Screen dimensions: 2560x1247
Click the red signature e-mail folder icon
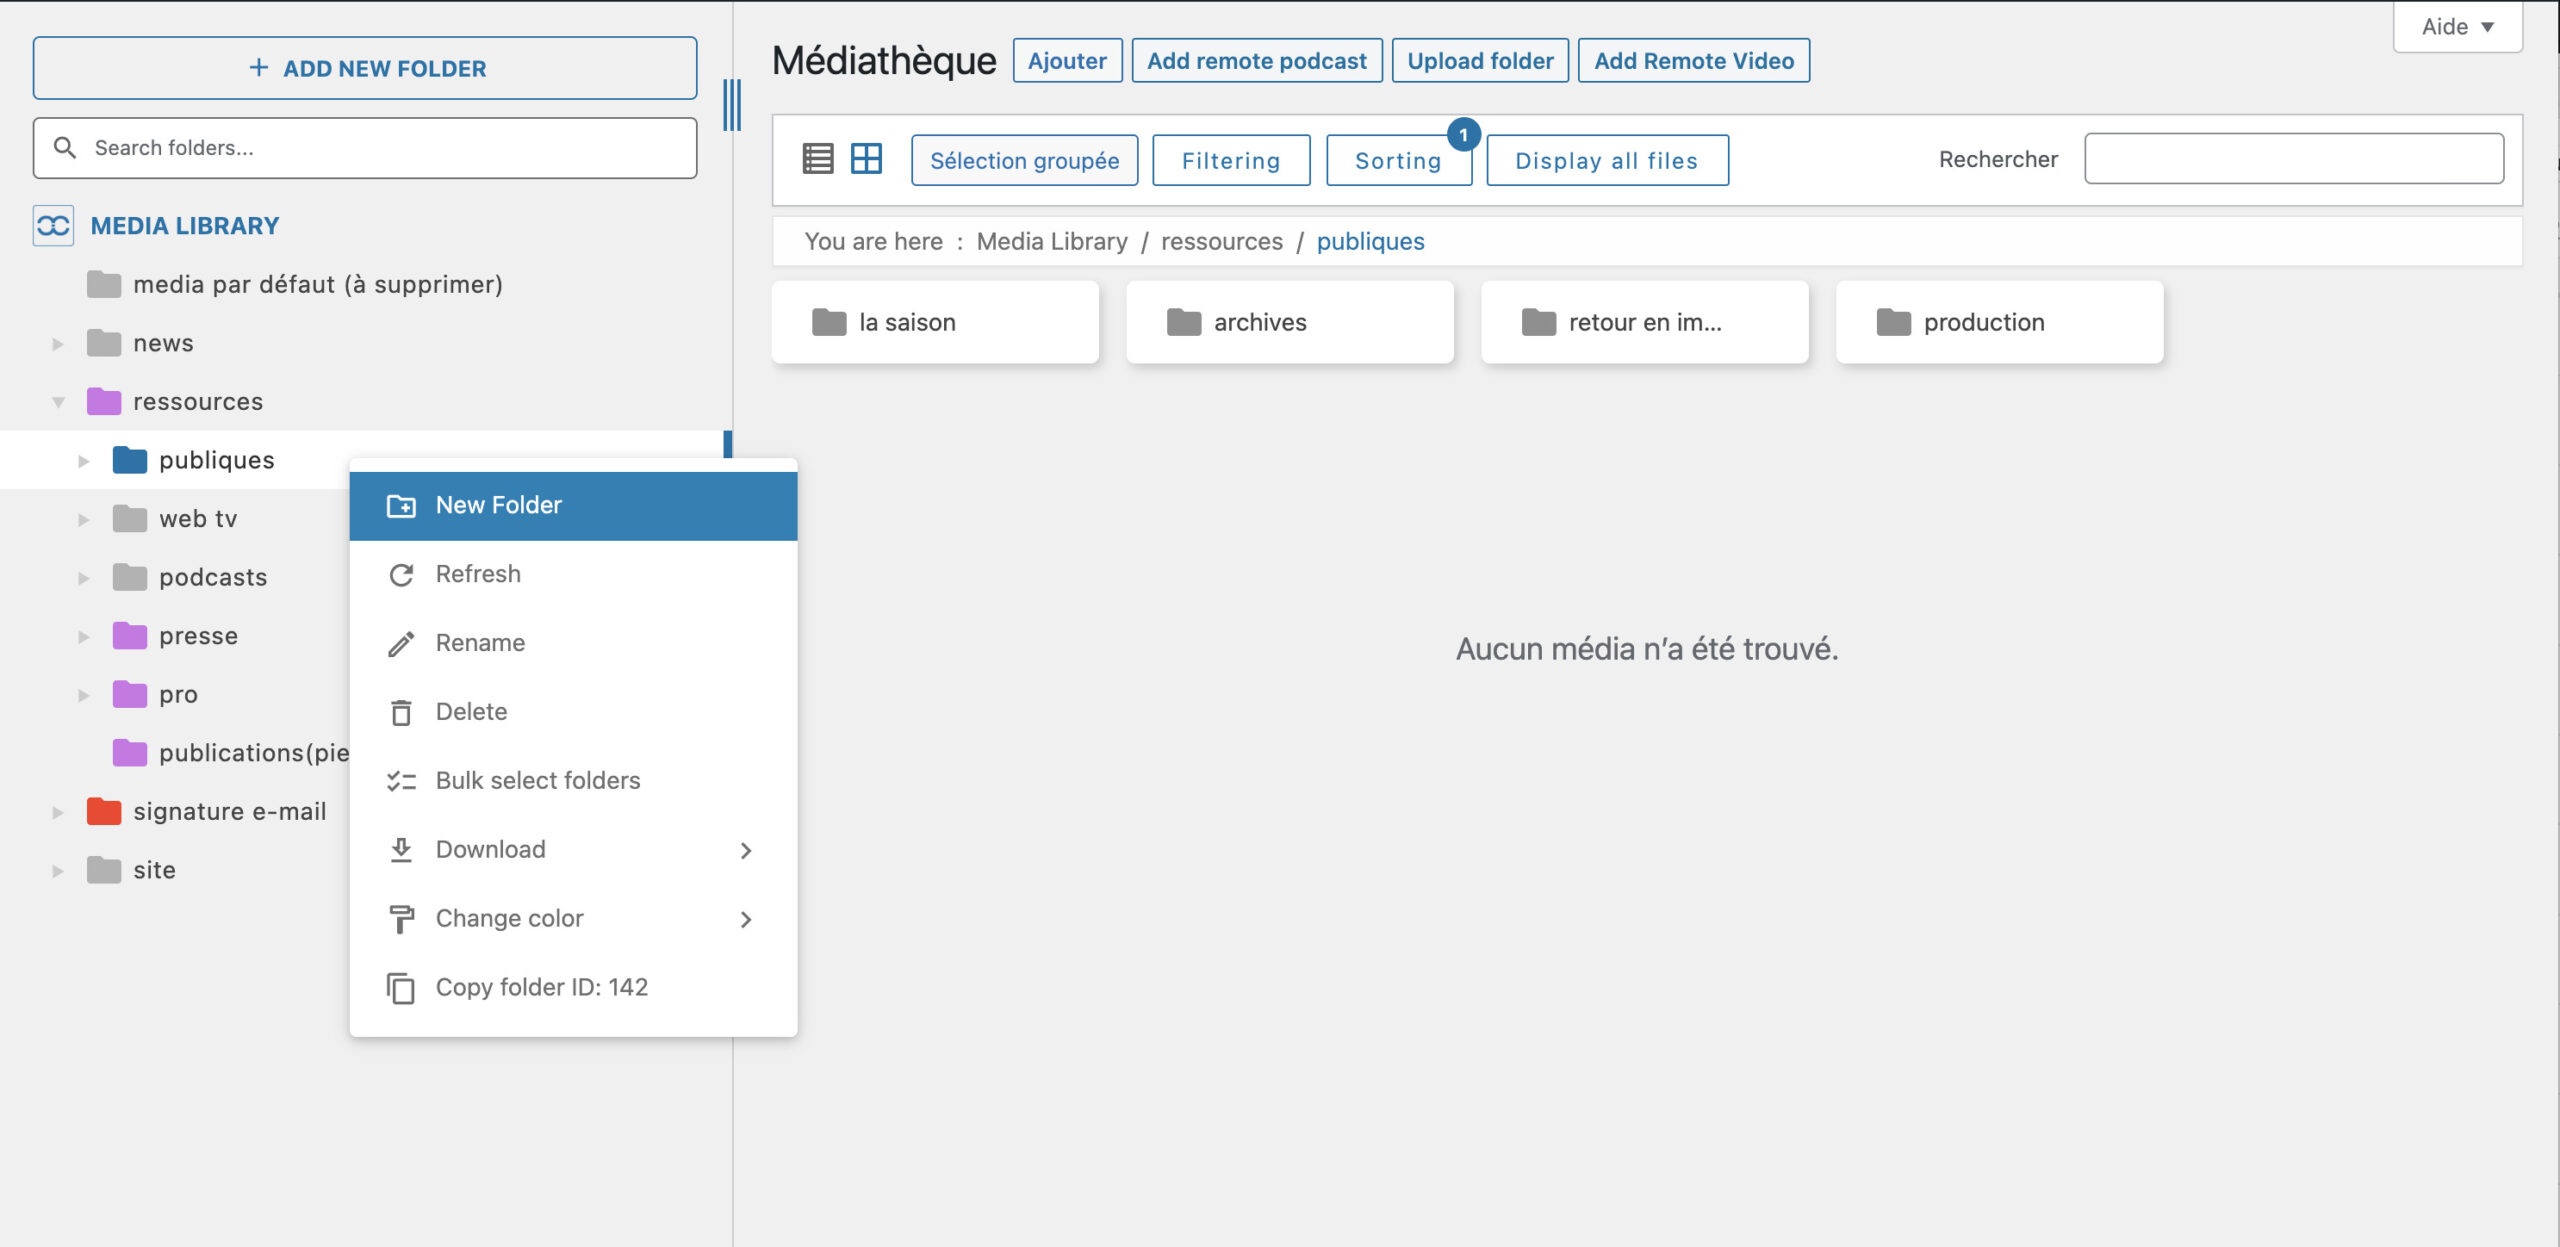pos(104,811)
